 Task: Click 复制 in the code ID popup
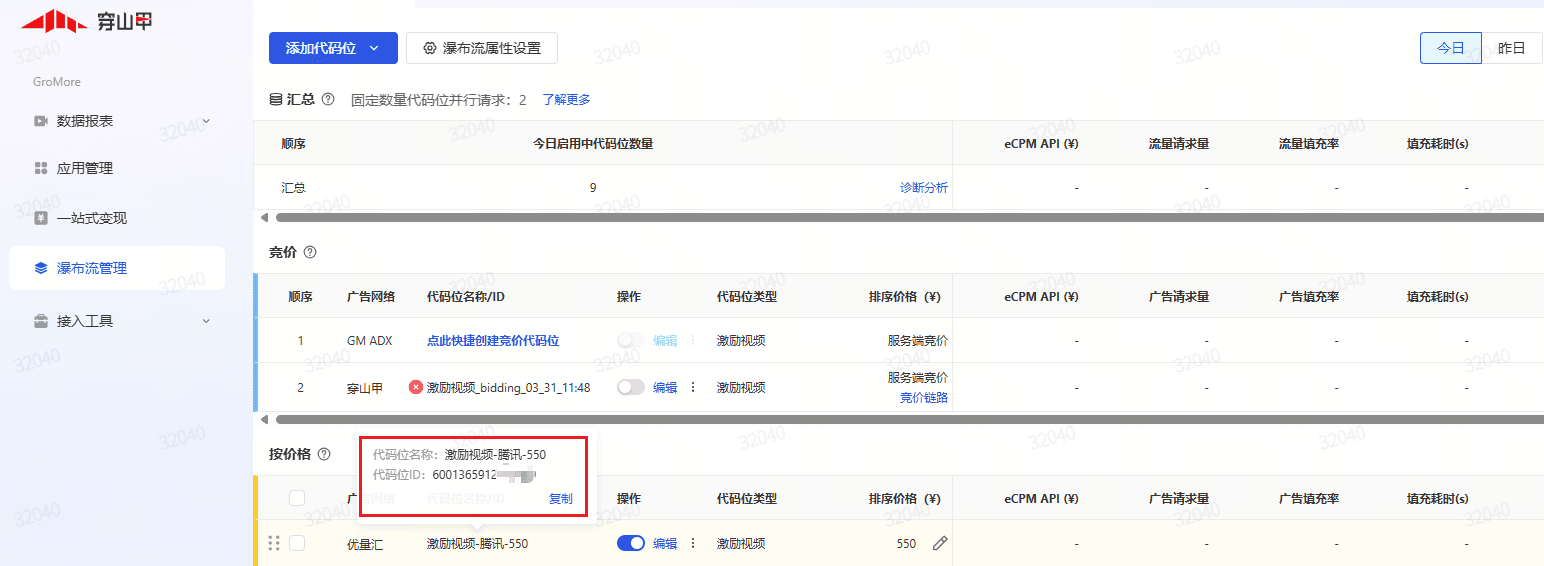(x=561, y=499)
